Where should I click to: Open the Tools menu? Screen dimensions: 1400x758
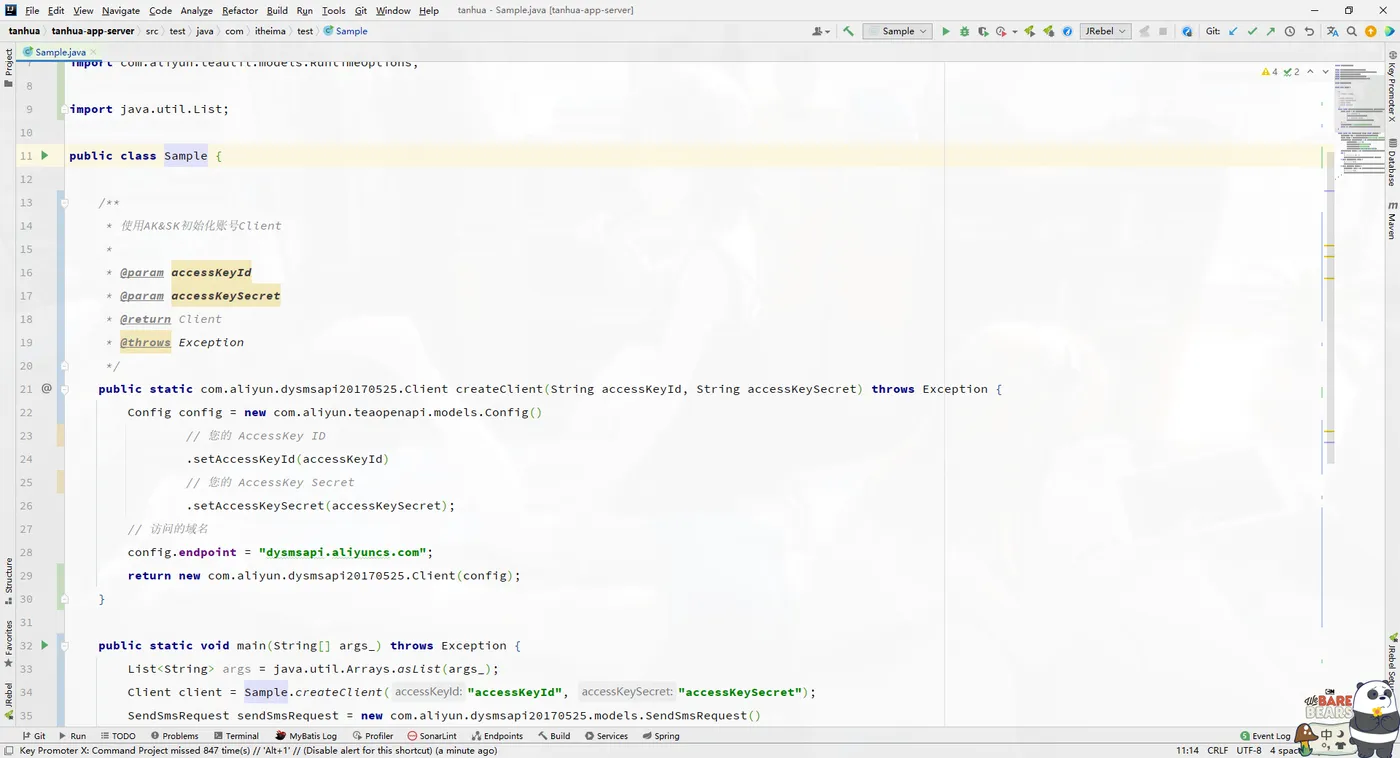click(x=334, y=10)
